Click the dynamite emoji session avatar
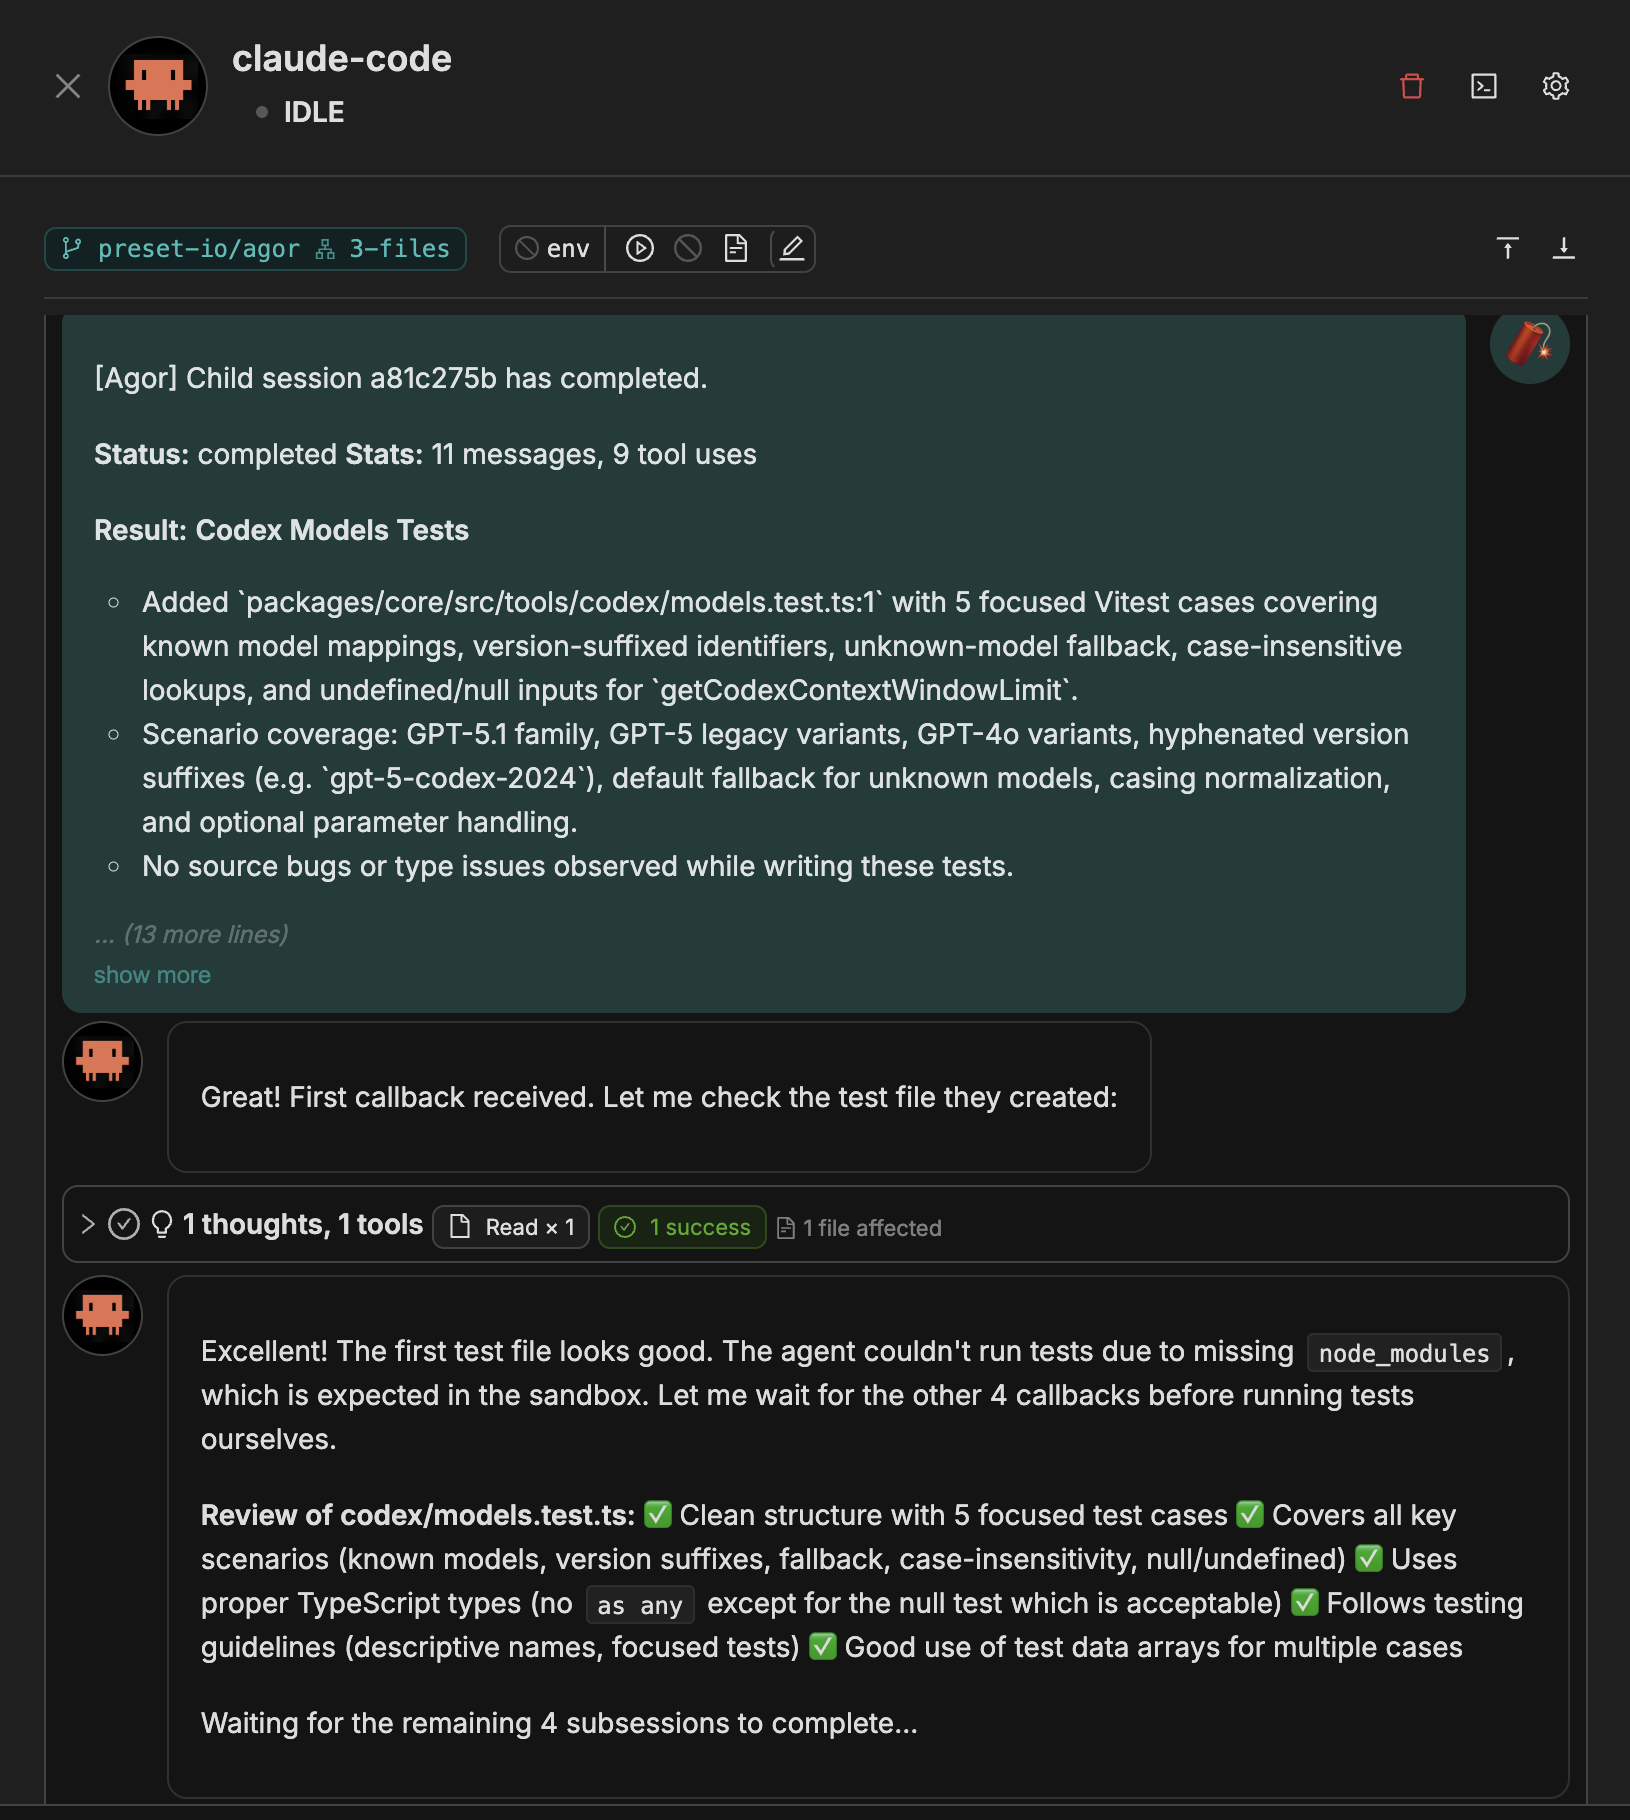The width and height of the screenshot is (1630, 1820). [x=1529, y=344]
